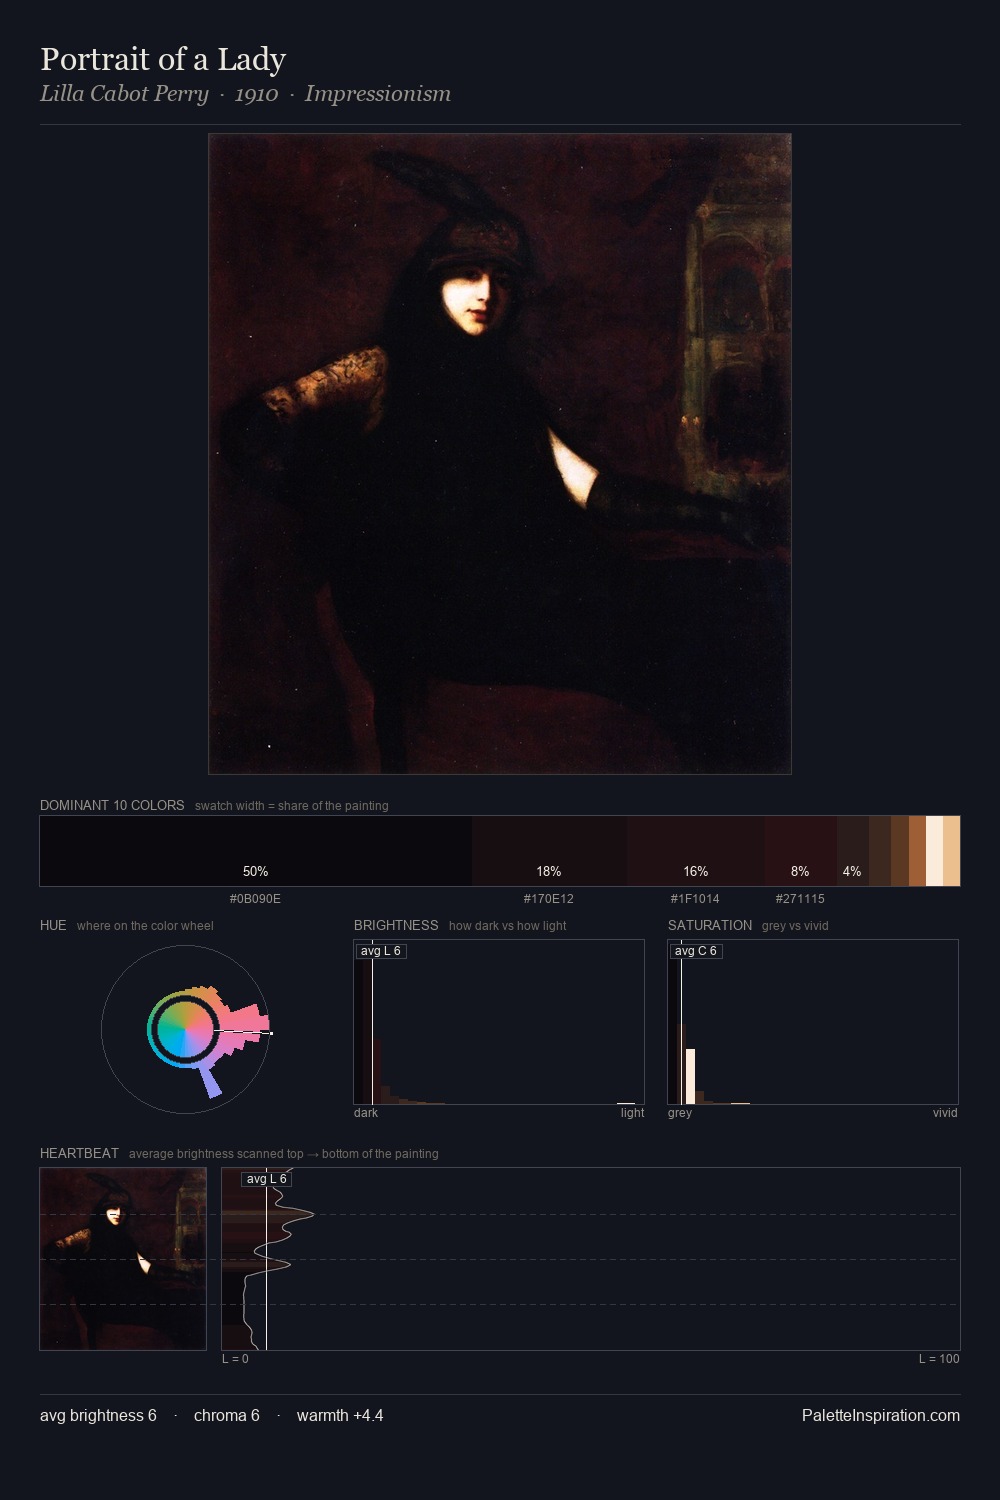Click the "L = 100" axis label

pos(939,1359)
